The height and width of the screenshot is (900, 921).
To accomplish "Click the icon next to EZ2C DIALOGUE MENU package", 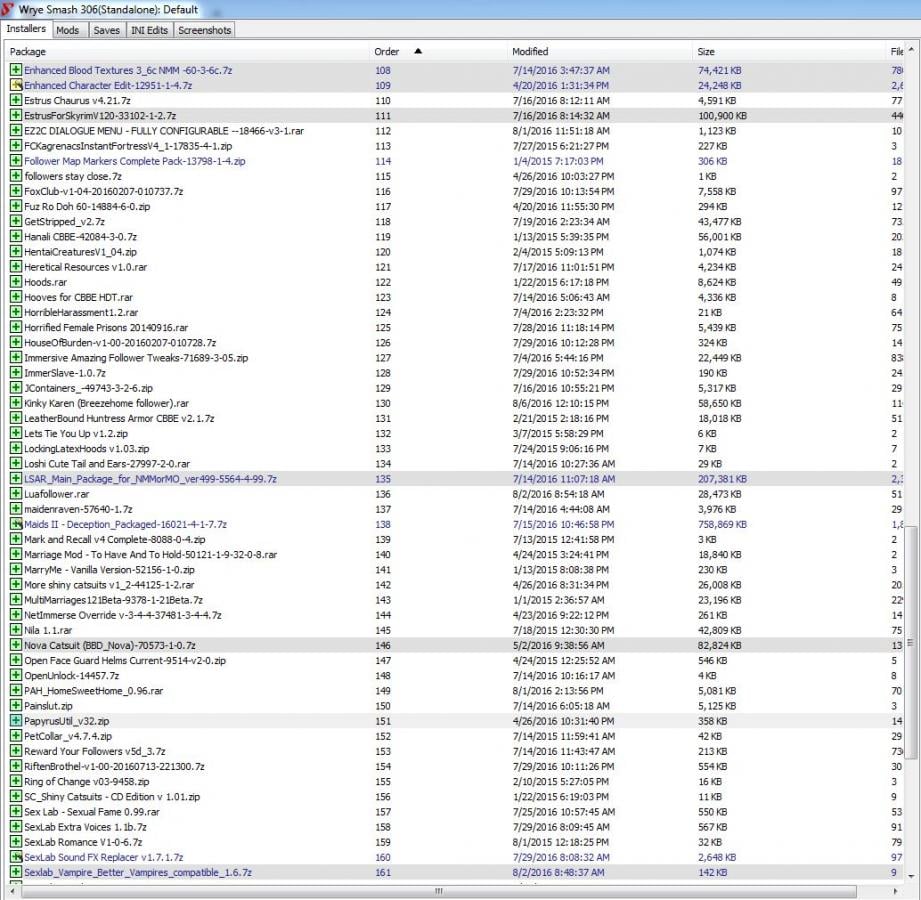I will (x=16, y=130).
